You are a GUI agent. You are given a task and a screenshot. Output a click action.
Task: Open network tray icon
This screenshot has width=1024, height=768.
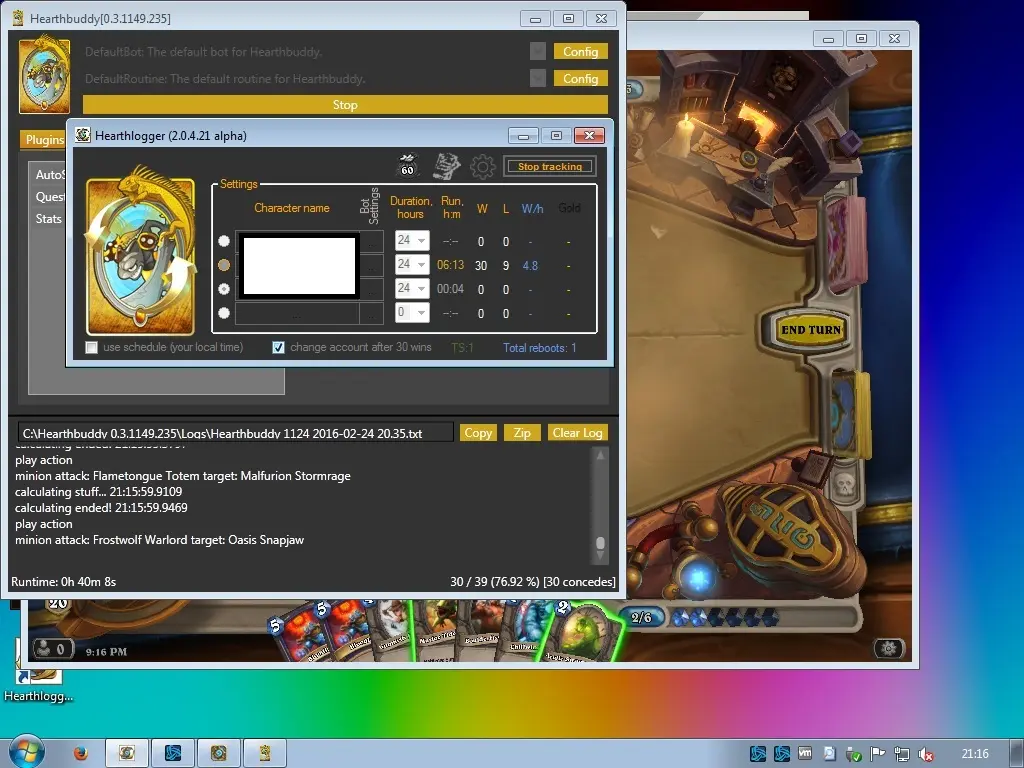coord(901,754)
